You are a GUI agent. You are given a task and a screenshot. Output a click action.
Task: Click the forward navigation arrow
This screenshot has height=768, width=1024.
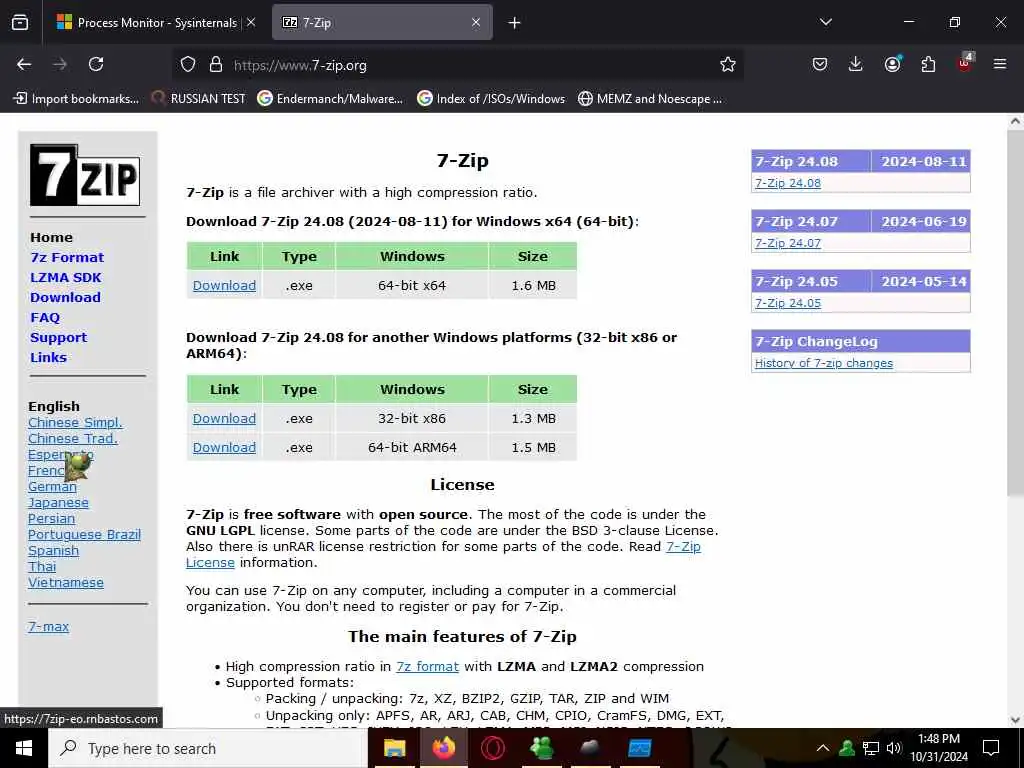[60, 64]
